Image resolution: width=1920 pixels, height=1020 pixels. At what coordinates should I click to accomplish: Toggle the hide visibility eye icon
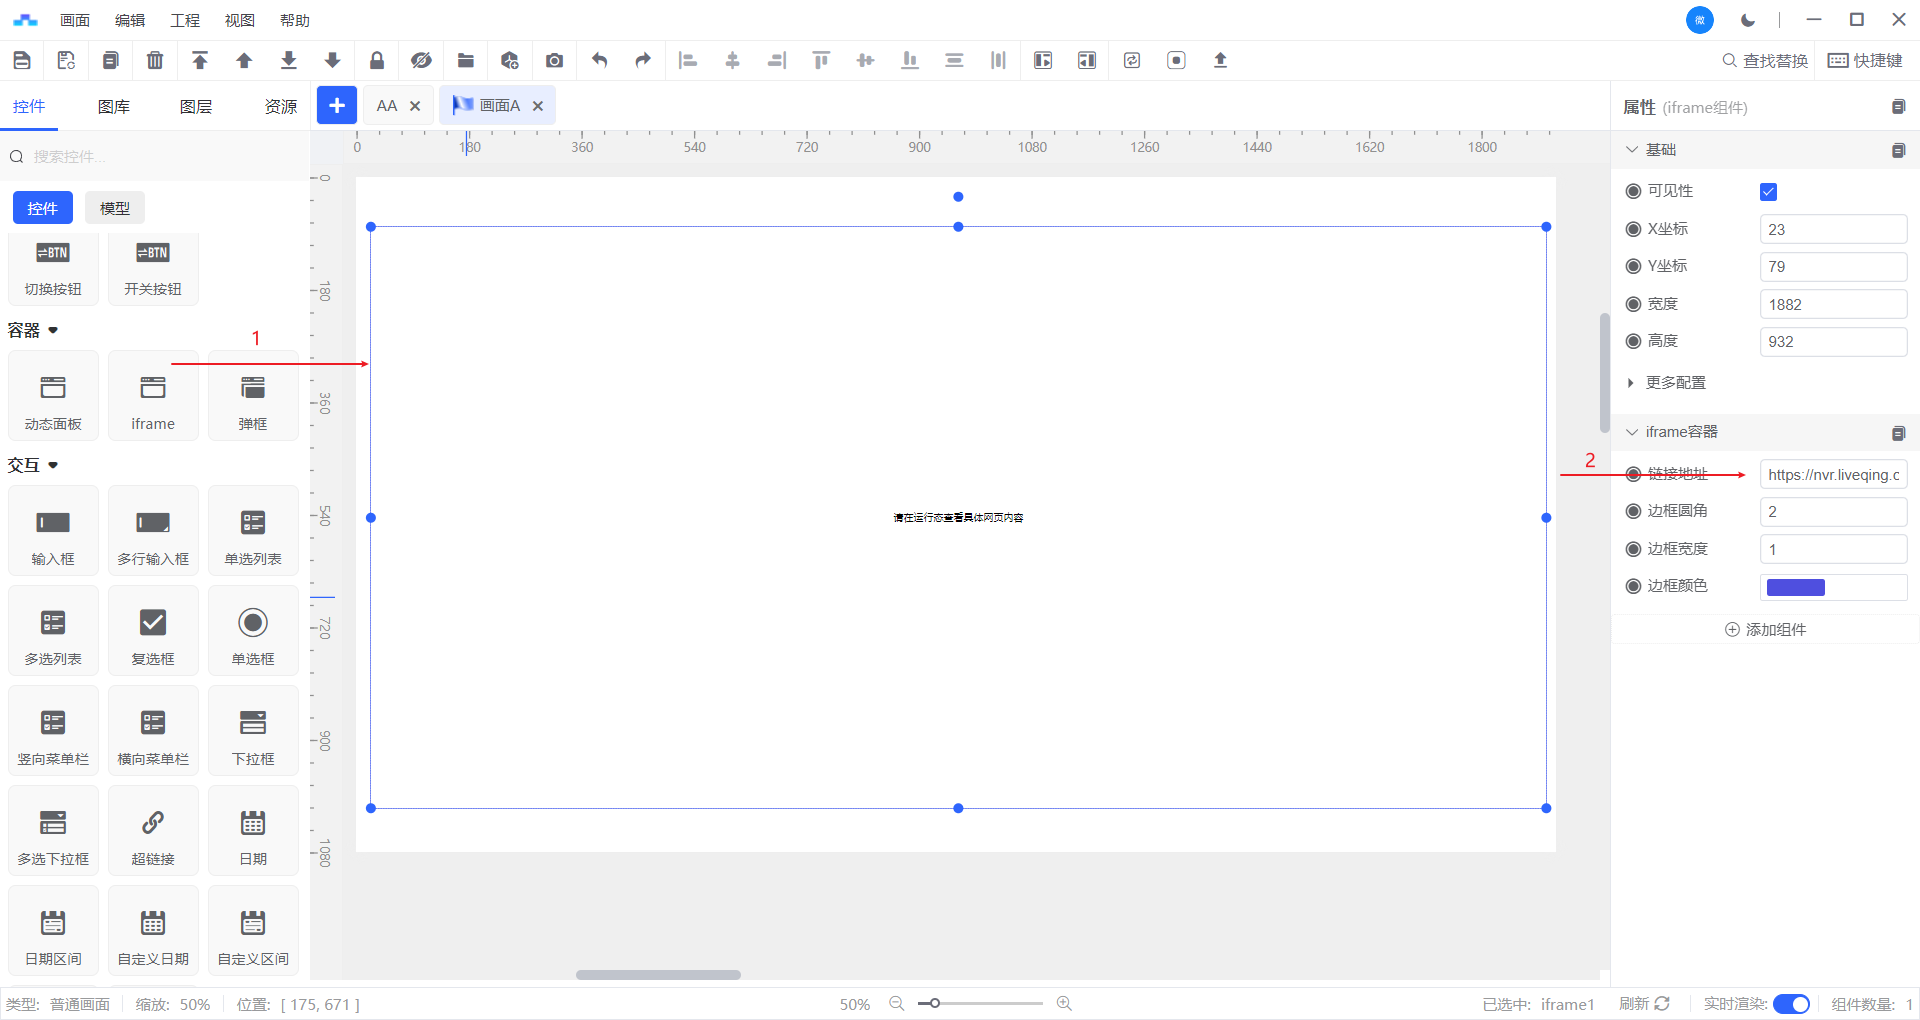(x=421, y=61)
